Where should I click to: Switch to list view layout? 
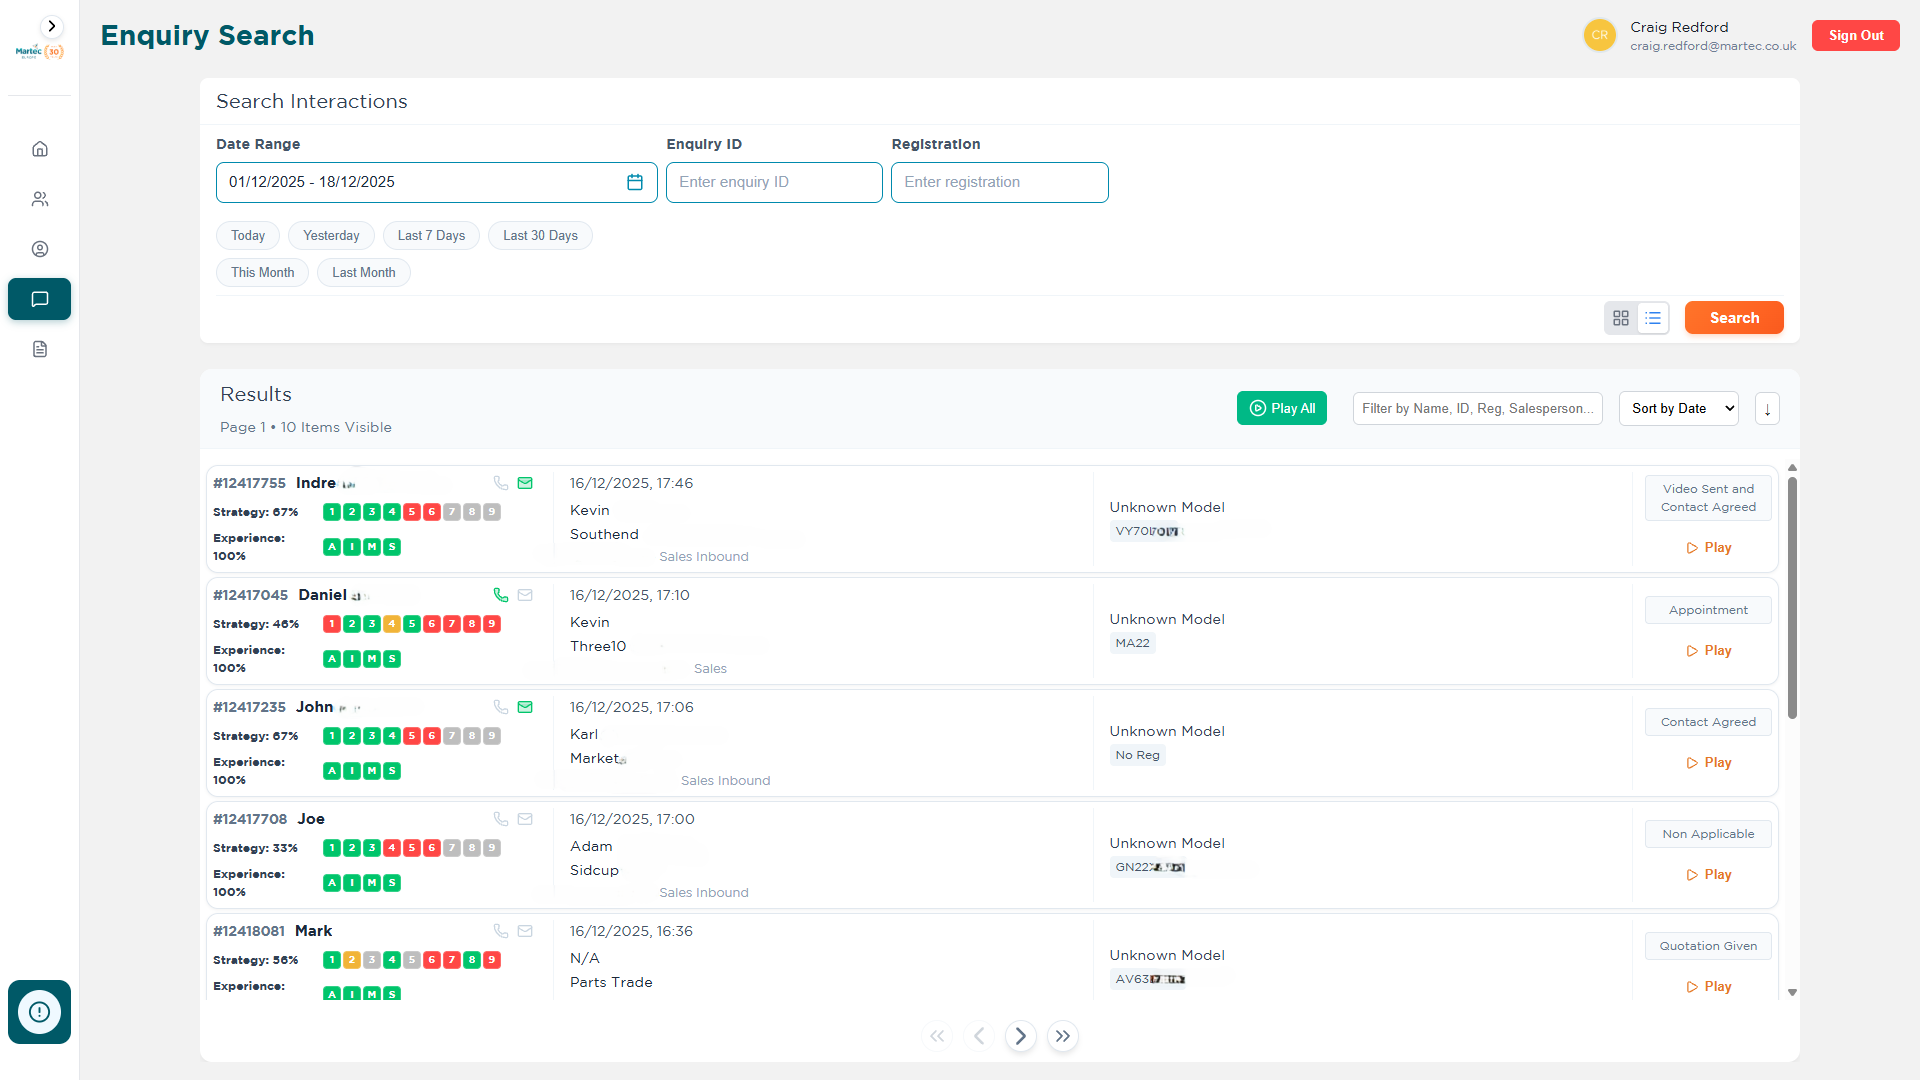[1653, 318]
